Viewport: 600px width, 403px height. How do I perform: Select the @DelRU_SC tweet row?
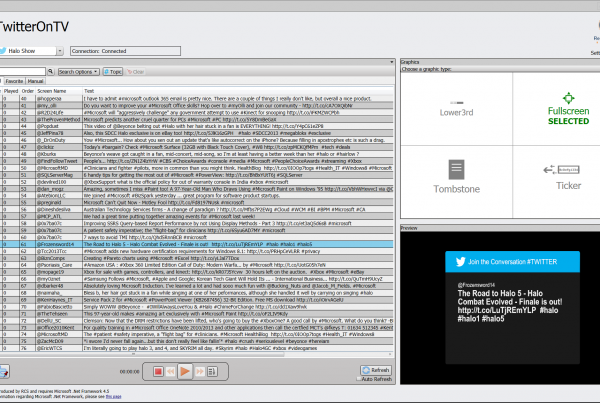[197, 320]
